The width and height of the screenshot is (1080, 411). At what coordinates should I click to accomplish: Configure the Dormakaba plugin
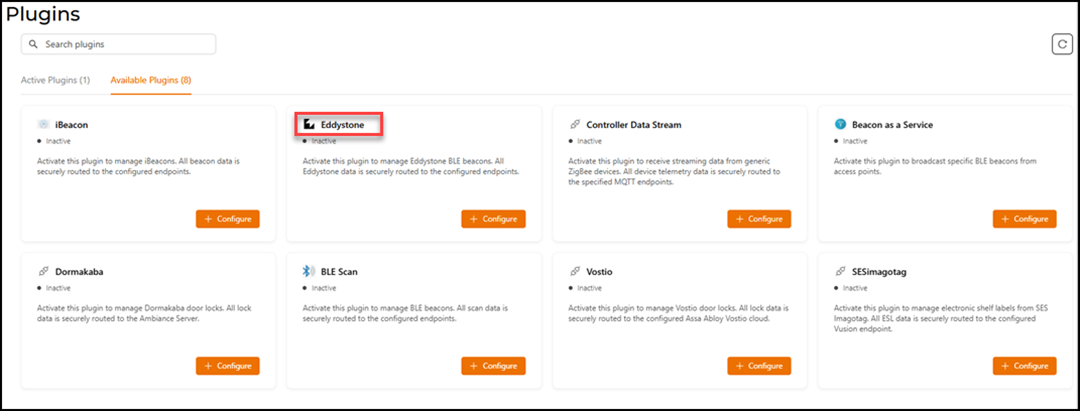coord(228,366)
